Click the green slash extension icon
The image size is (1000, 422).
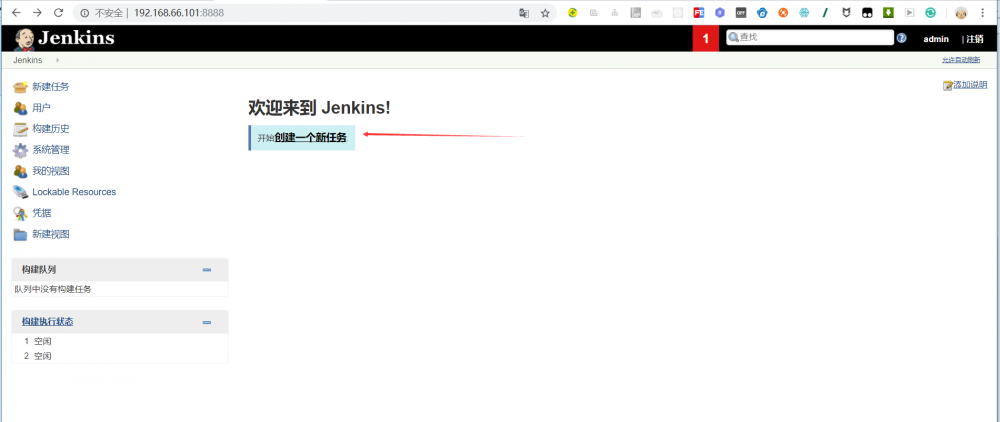[825, 13]
